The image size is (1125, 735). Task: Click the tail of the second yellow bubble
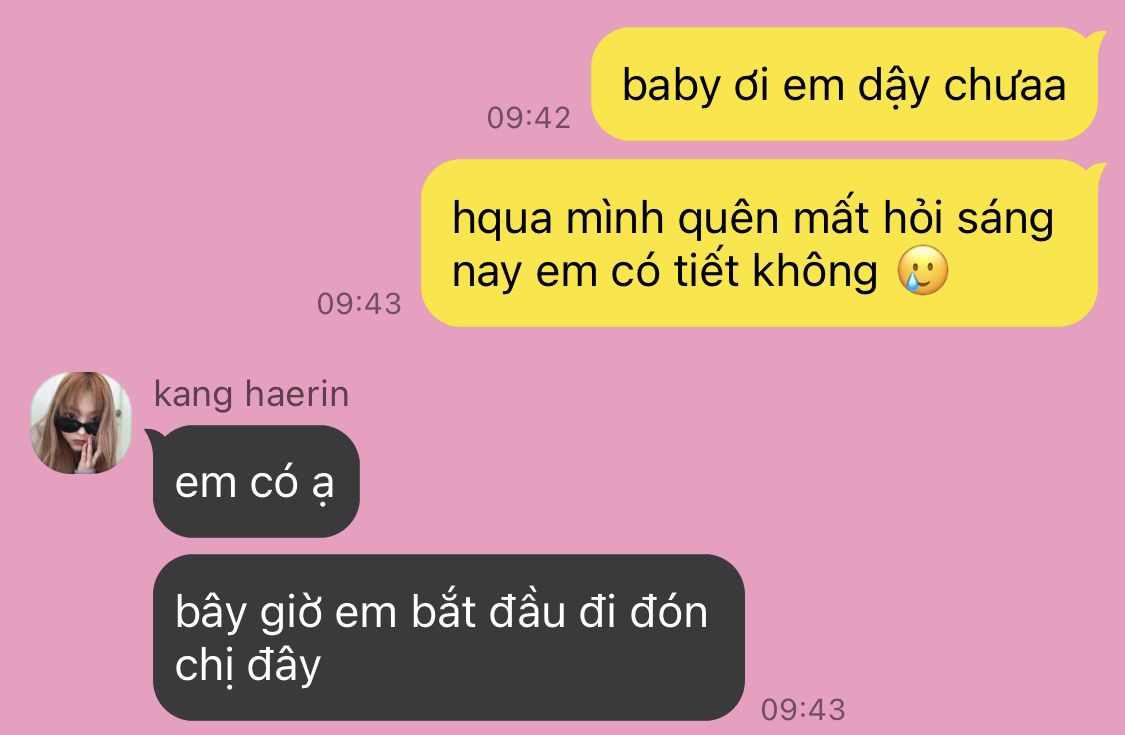pos(1095,171)
